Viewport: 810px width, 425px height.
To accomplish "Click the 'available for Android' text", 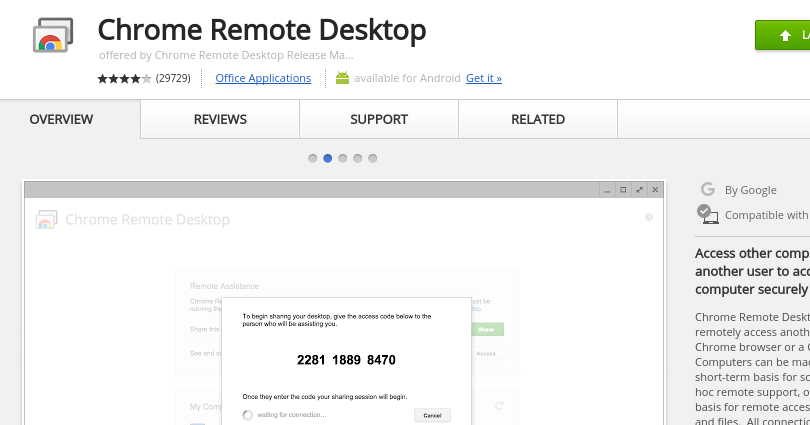I will 407,78.
